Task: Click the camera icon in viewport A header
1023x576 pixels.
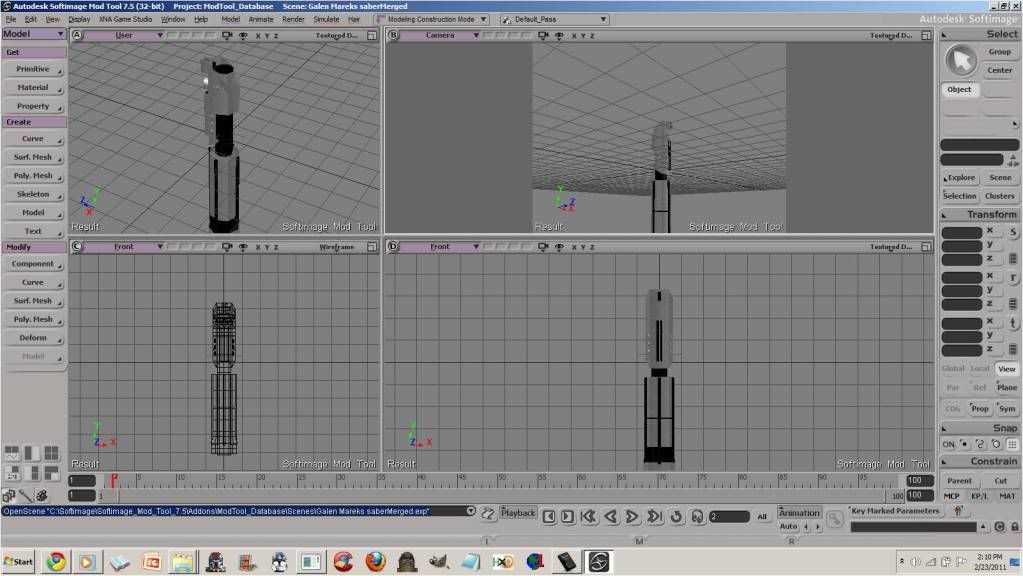Action: pos(227,35)
